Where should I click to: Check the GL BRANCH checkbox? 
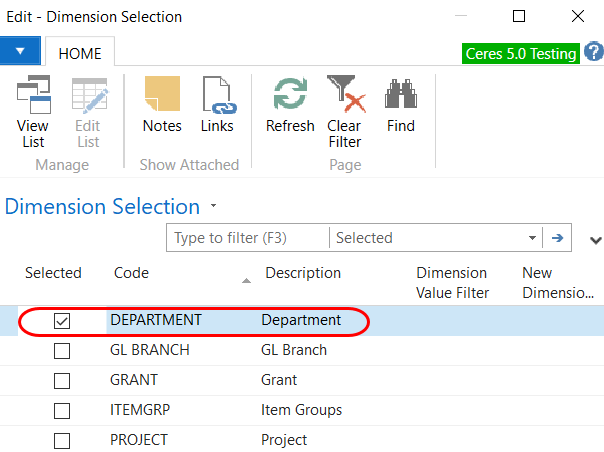(62, 351)
